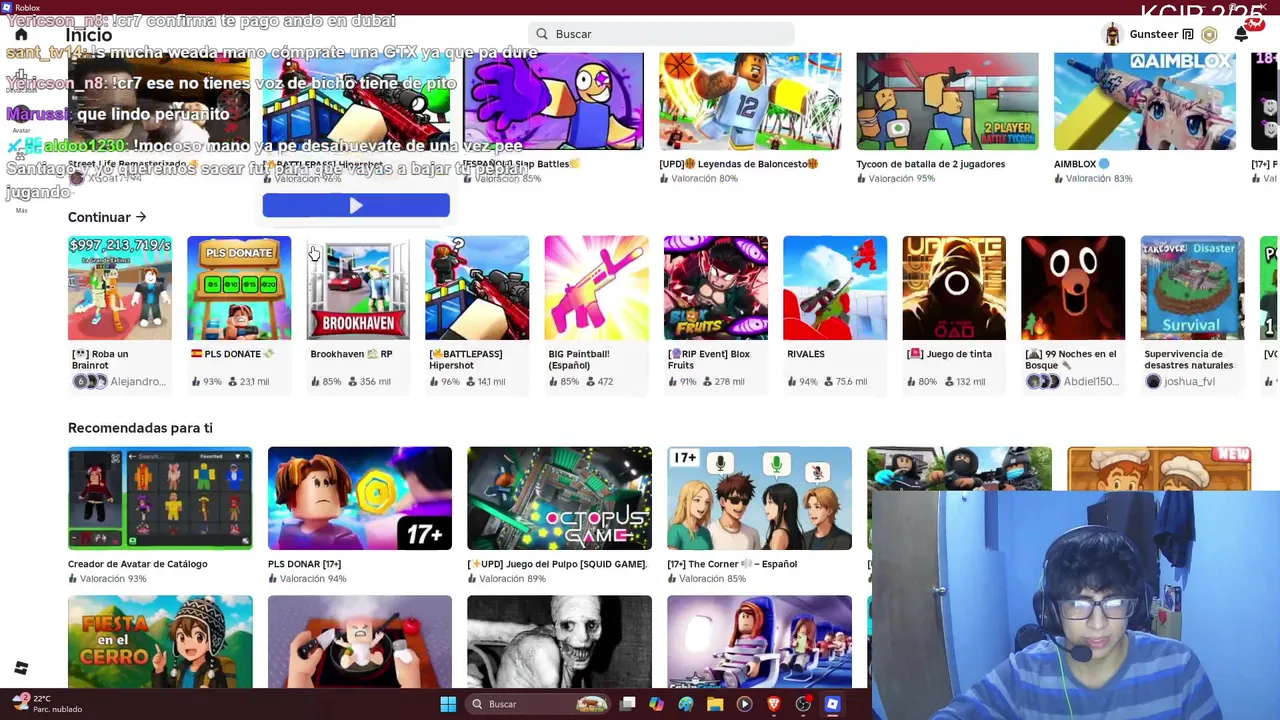Screen dimensions: 1280x720
Task: Click 'Valoración 89%' under Juego del Pulpo
Action: click(512, 579)
